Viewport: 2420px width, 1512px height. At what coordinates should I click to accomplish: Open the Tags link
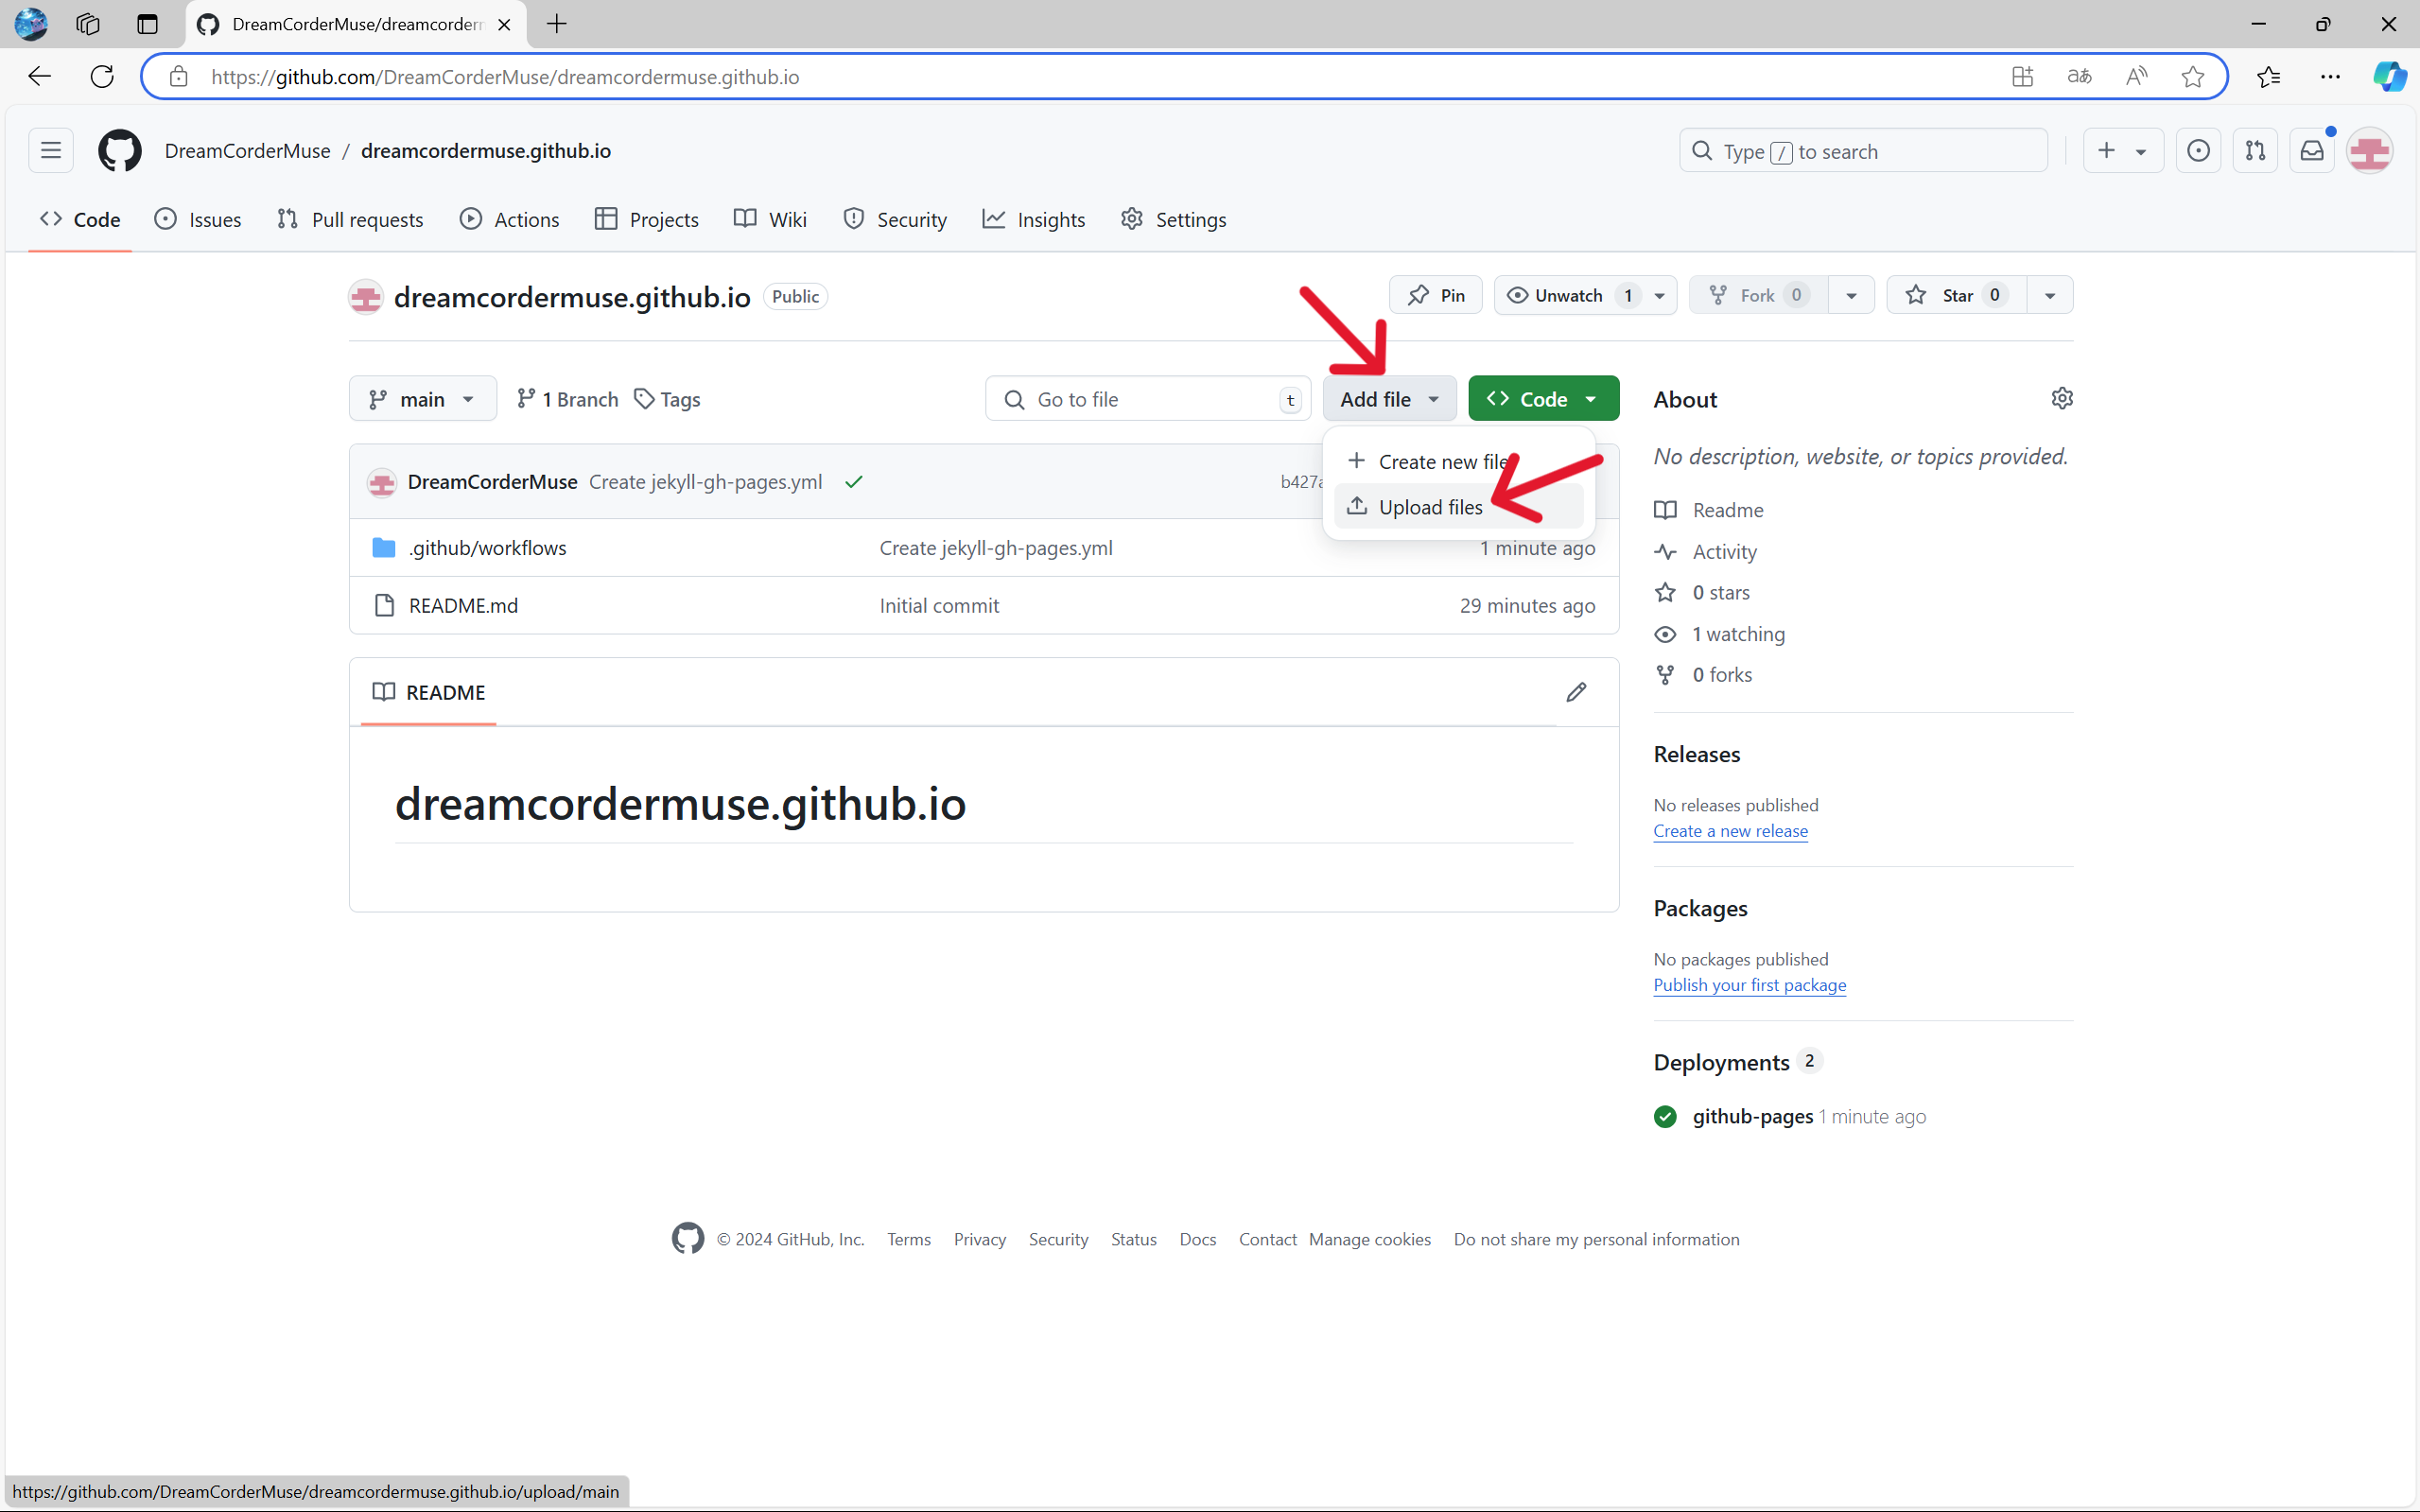pyautogui.click(x=667, y=399)
